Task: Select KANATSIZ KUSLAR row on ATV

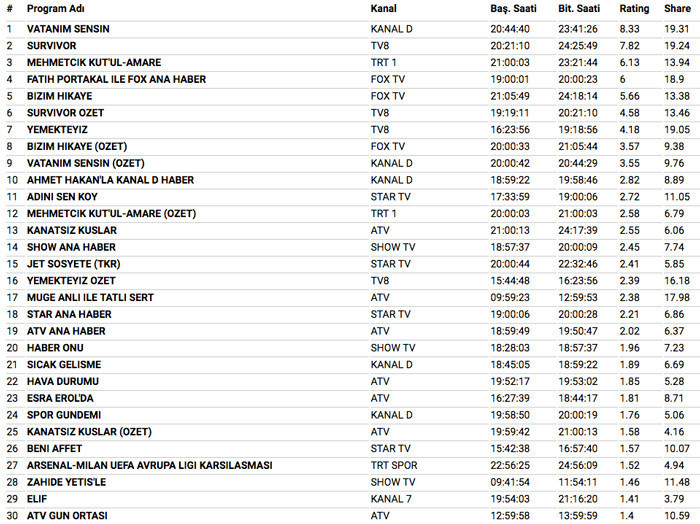Action: pos(72,230)
